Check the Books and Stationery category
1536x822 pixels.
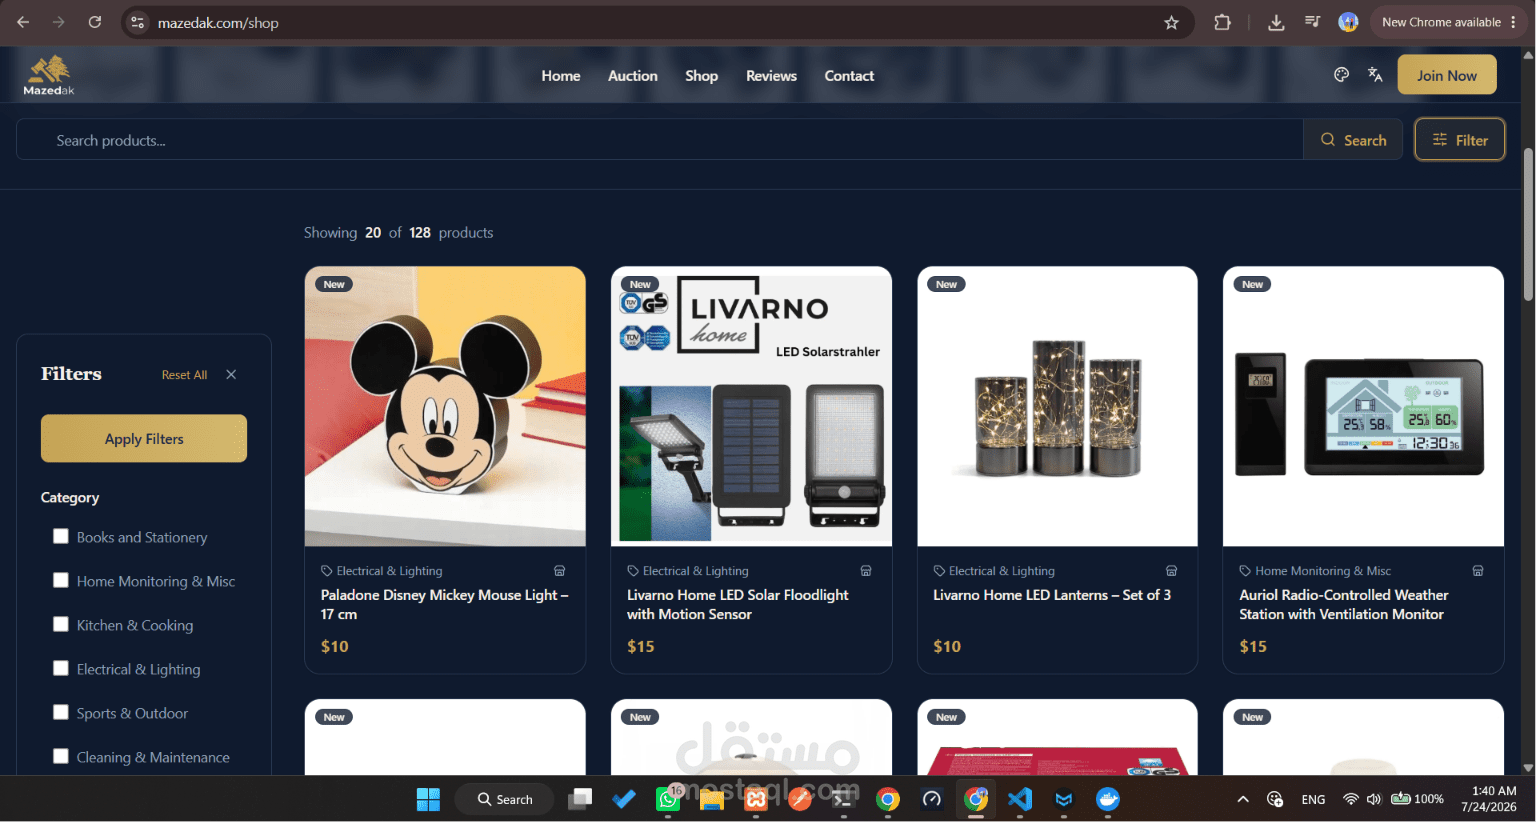(x=61, y=536)
